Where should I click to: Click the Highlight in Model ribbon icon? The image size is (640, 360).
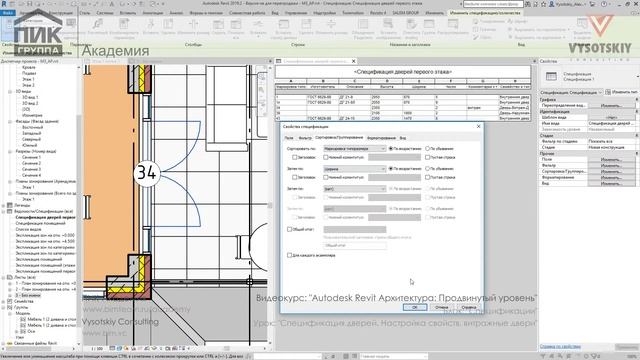pyautogui.click(x=582, y=24)
